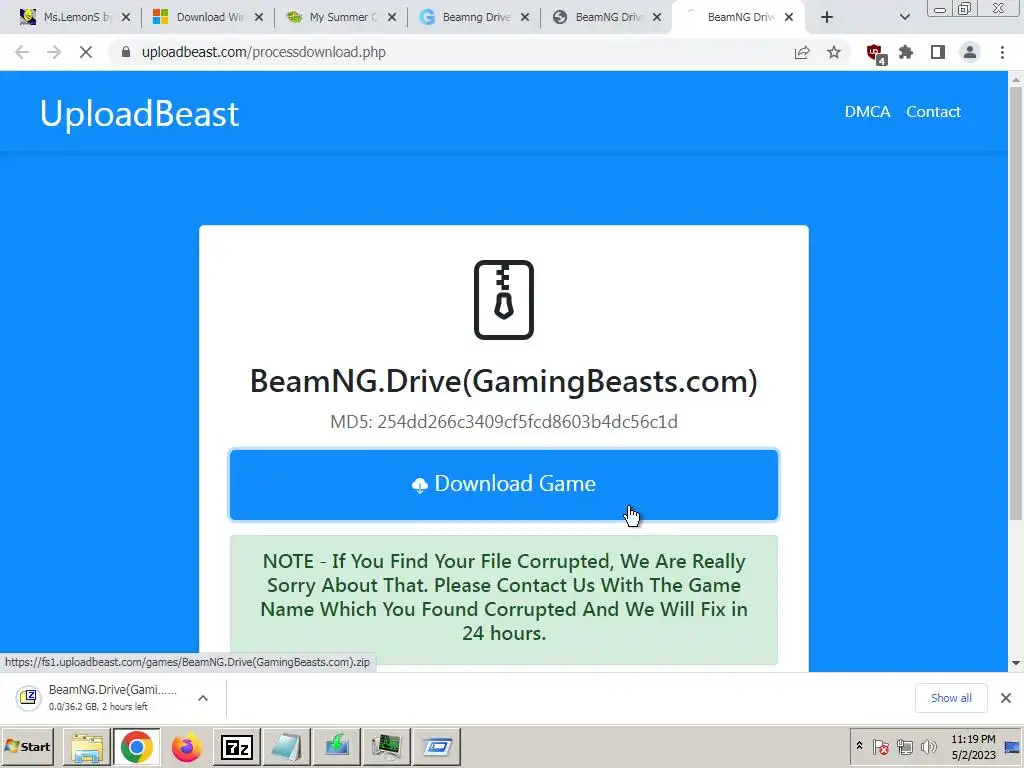Close the Download Windows tab
This screenshot has height=768, width=1024.
coord(259,17)
